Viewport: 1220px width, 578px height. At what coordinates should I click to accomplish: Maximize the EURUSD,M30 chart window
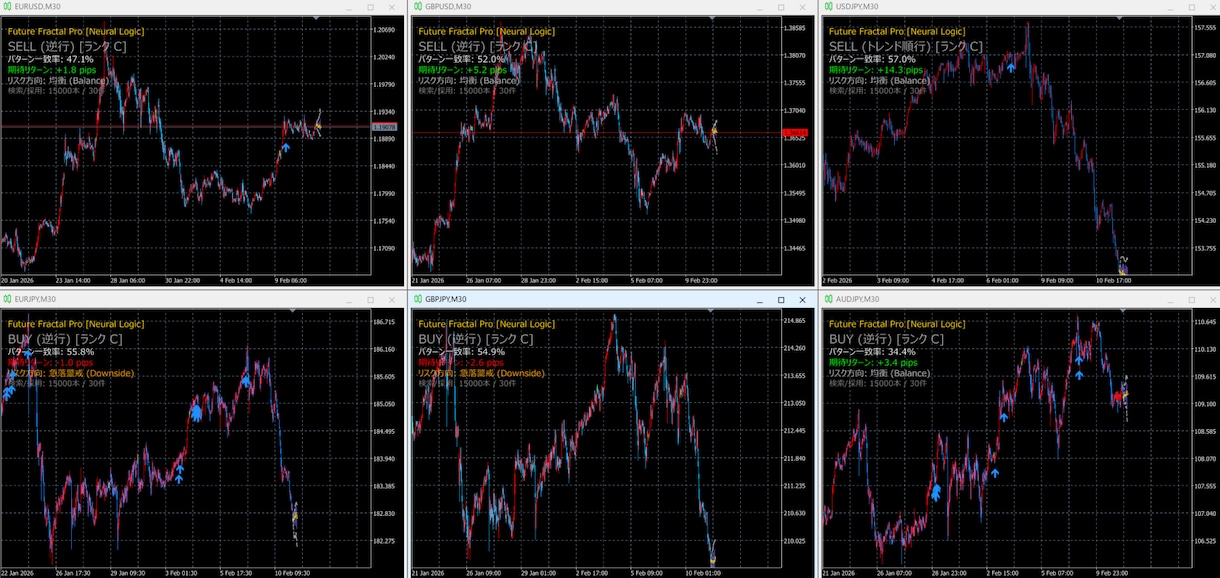point(370,7)
